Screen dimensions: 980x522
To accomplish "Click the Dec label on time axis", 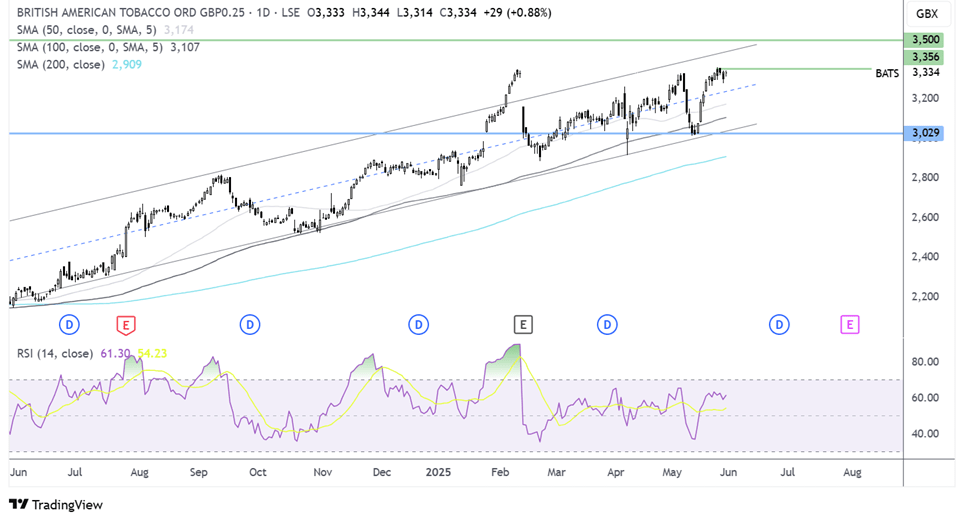I will (x=382, y=472).
